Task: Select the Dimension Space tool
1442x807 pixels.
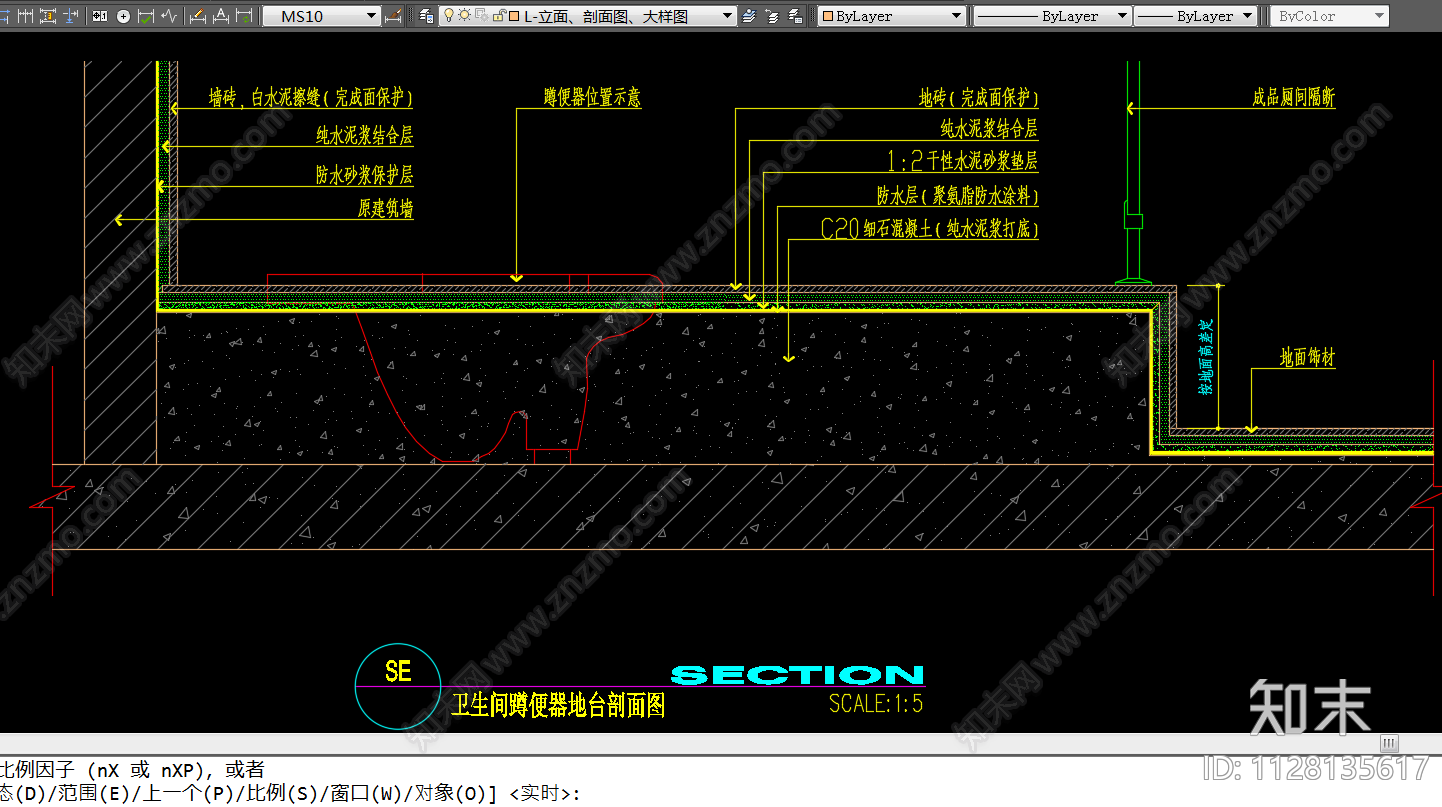Action: tap(48, 16)
